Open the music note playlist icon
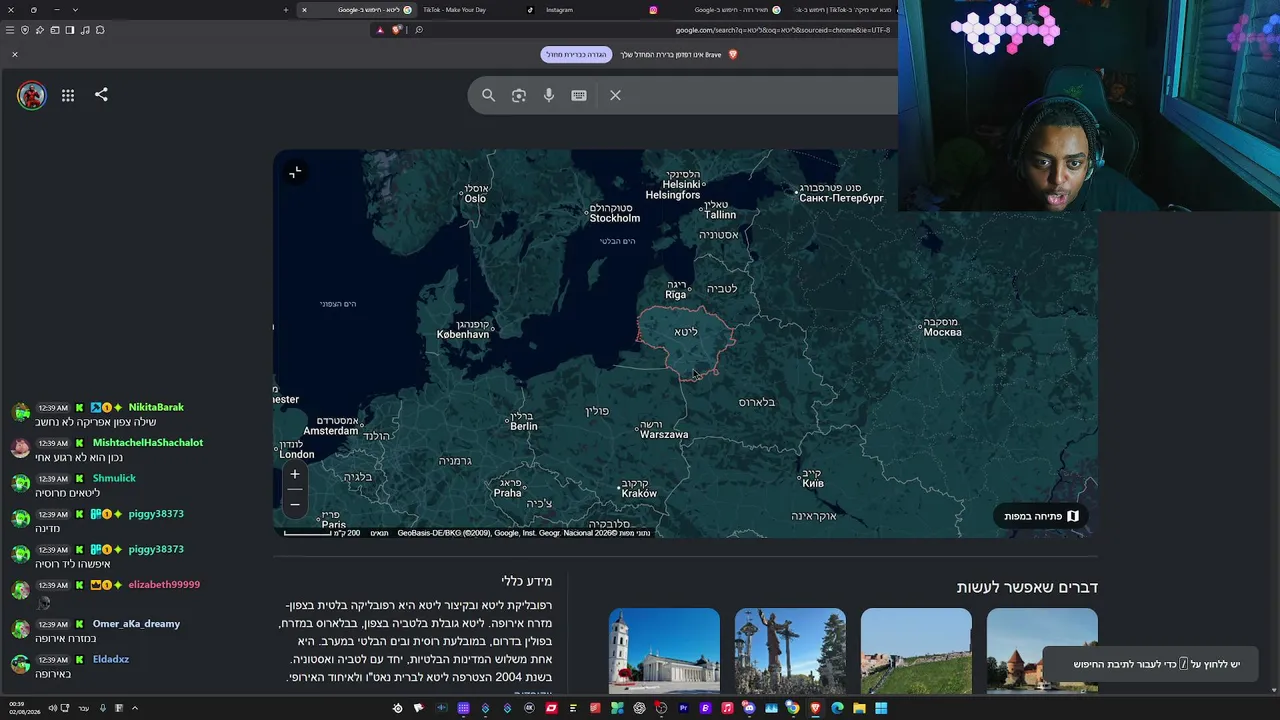Screen dimensions: 1280x720 [x=84, y=30]
